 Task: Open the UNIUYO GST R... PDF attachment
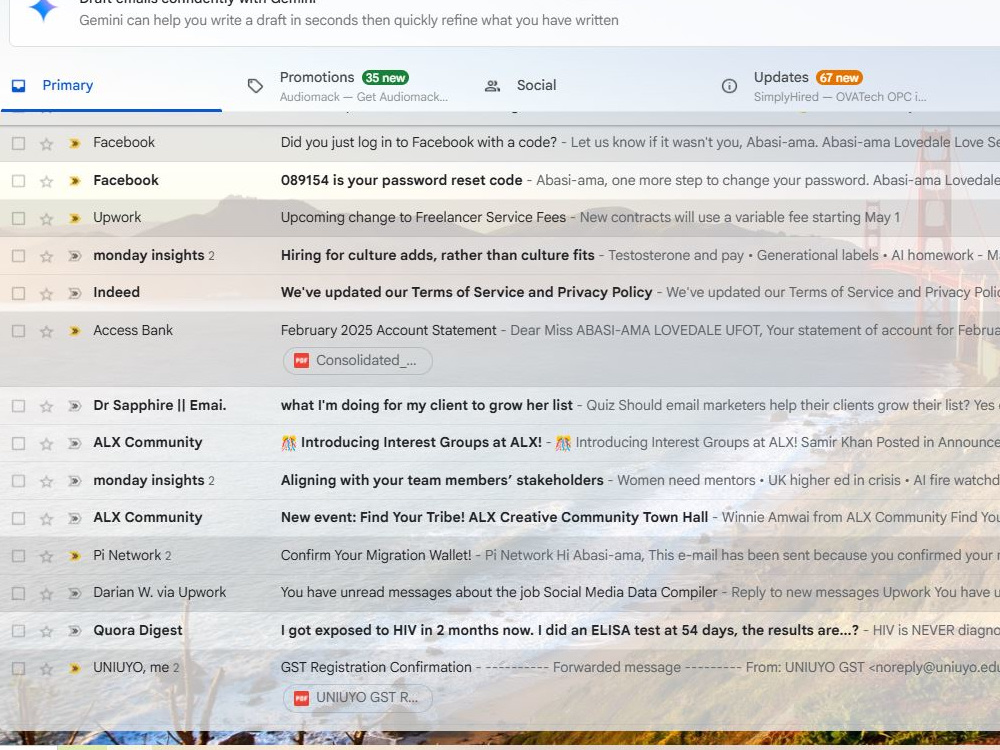click(358, 698)
